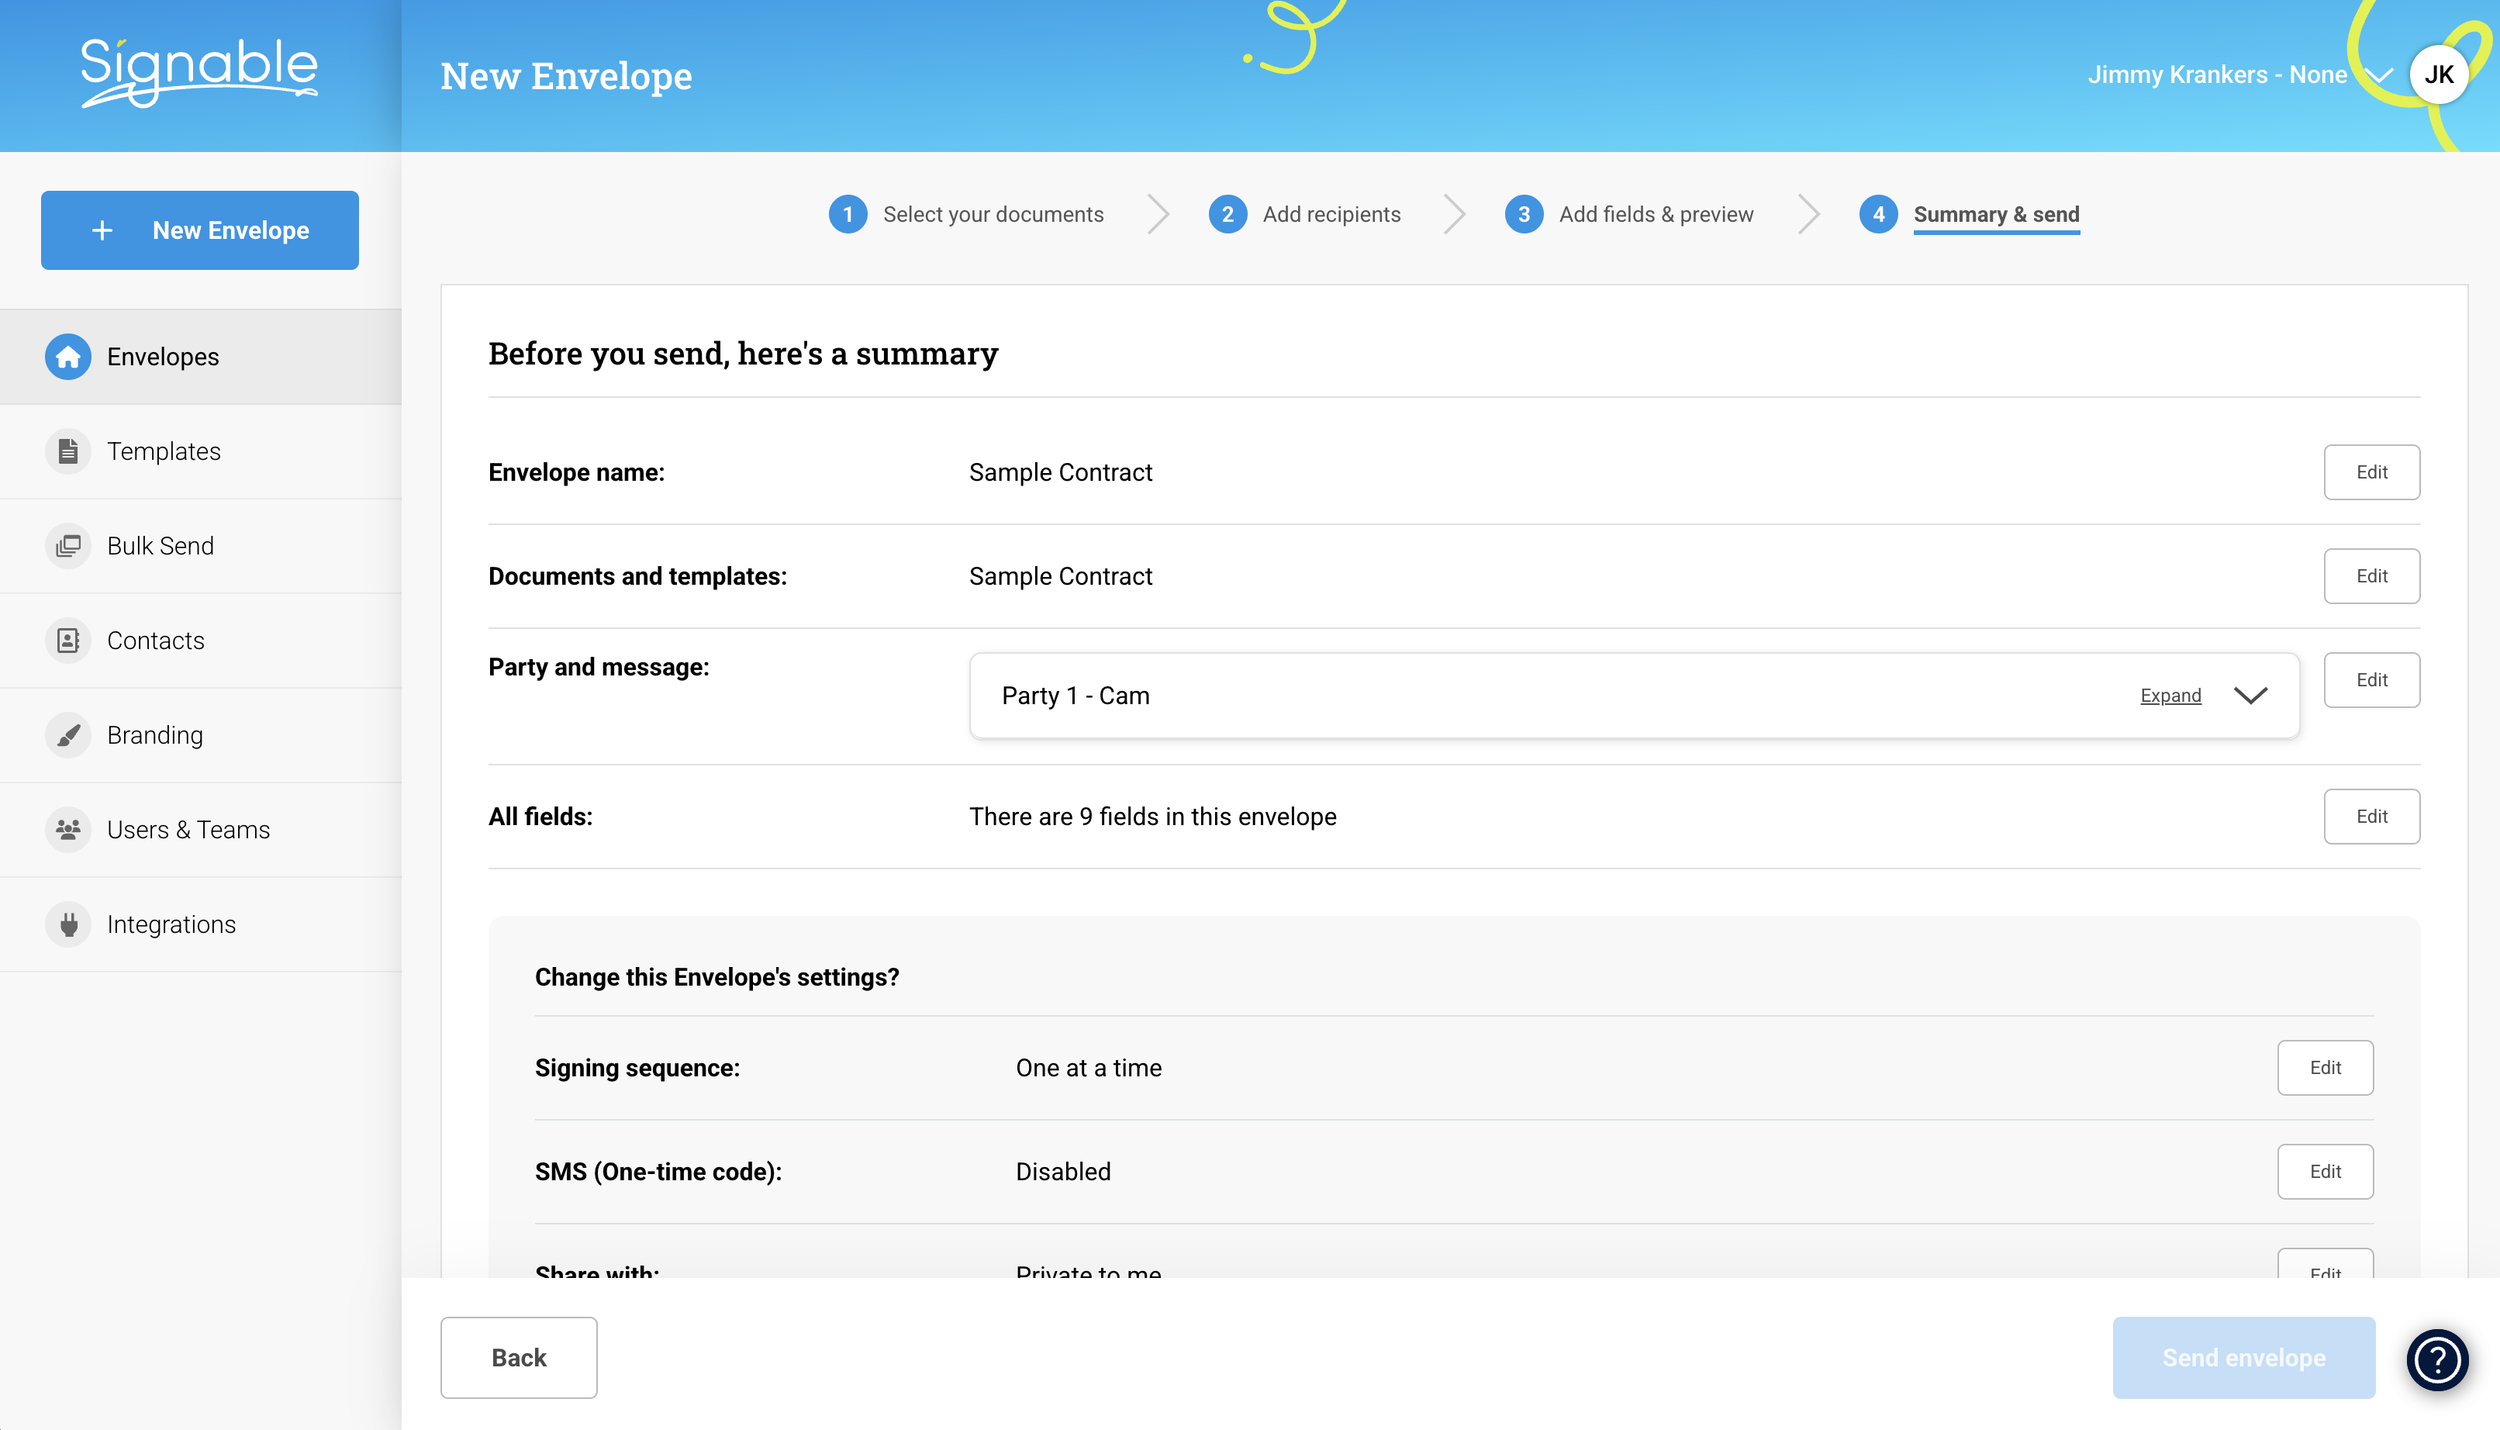2500x1430 pixels.
Task: Click the Envelopes home icon
Action: point(68,357)
